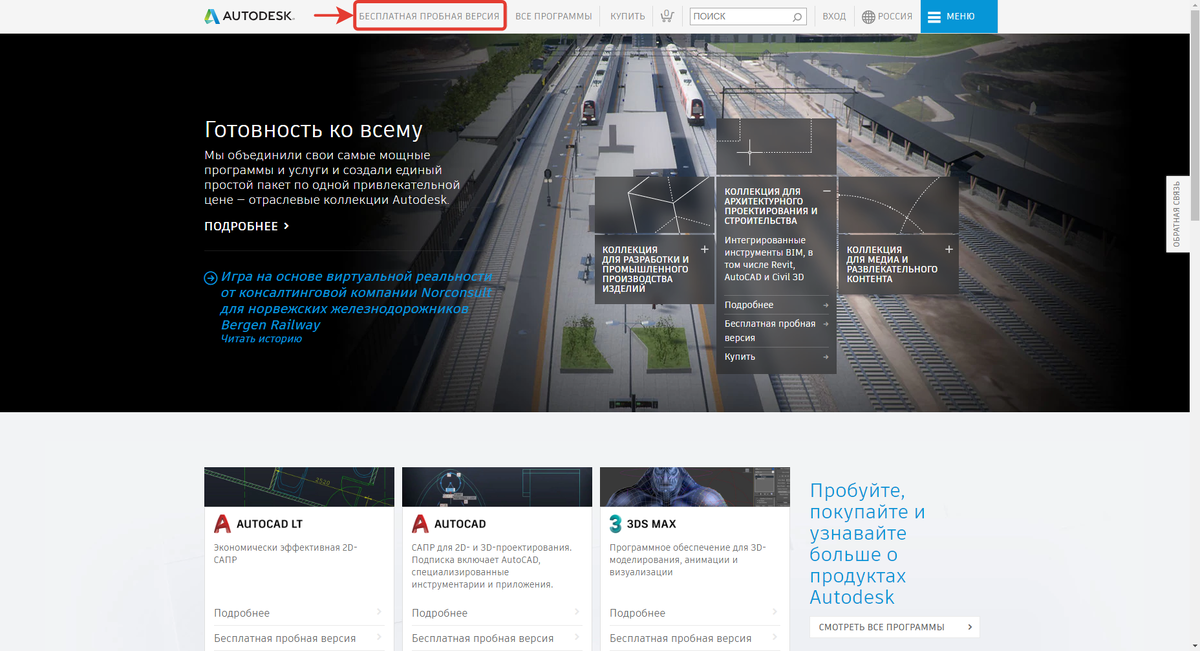Viewport: 1200px width, 651px height.
Task: Click the search magnifier icon
Action: point(795,16)
